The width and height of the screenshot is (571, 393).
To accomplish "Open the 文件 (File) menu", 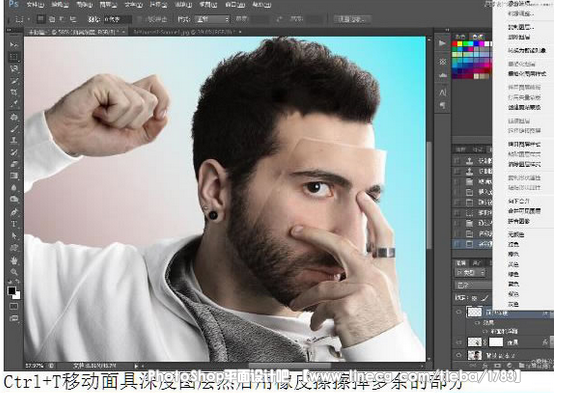I will [35, 5].
